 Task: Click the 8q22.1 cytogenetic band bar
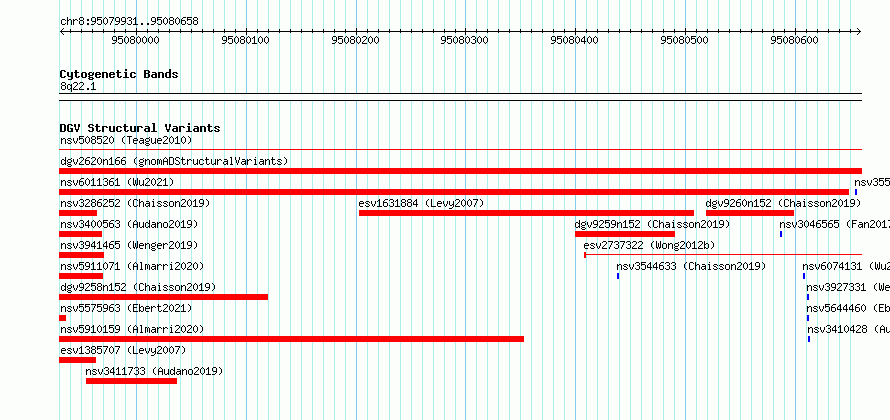[460, 97]
